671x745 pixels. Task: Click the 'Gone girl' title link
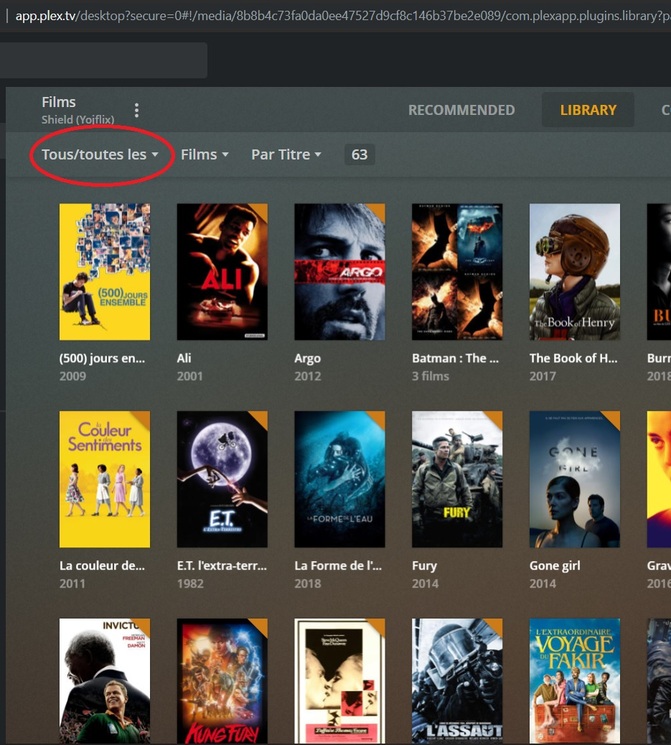(x=555, y=566)
